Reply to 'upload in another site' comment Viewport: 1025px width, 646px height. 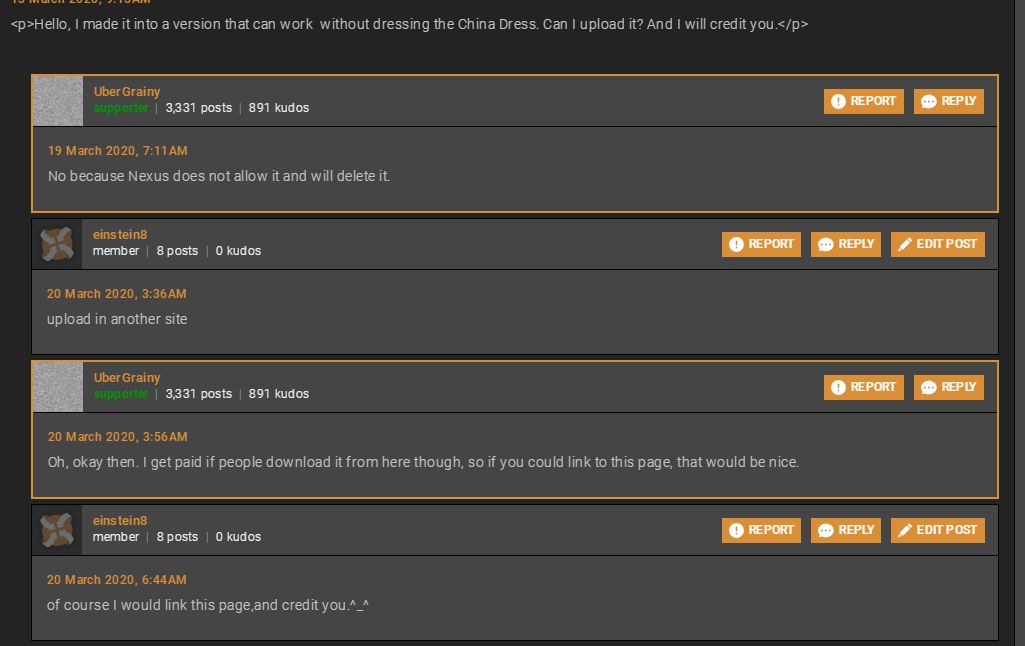pyautogui.click(x=846, y=244)
